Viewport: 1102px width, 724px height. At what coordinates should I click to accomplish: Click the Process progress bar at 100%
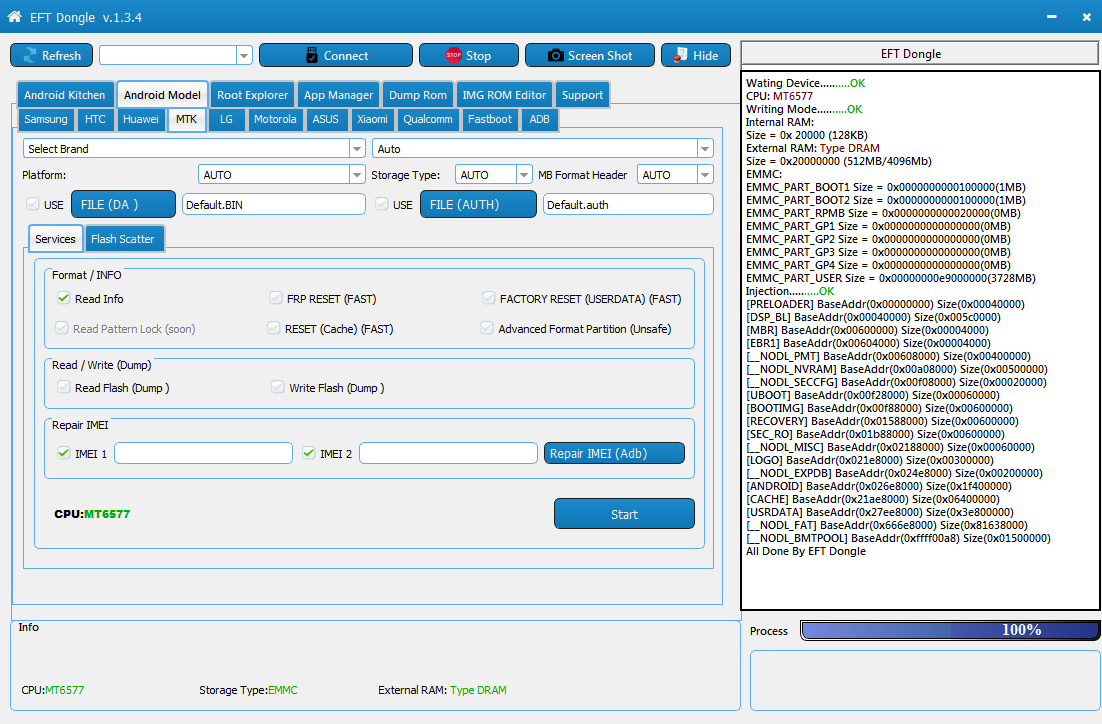click(950, 630)
